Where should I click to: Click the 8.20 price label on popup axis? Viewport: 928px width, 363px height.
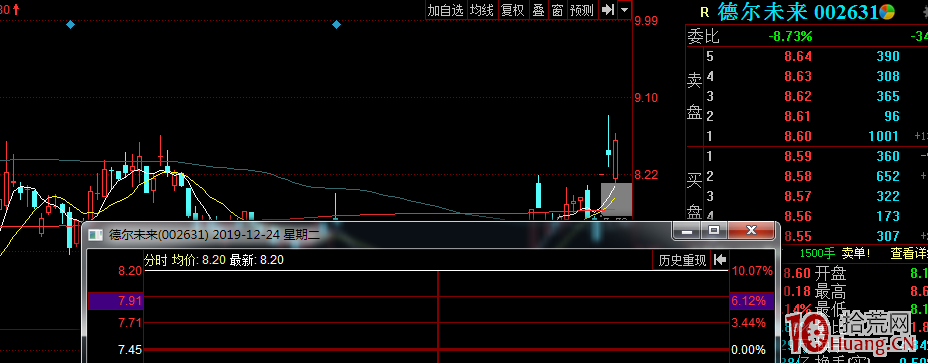130,271
